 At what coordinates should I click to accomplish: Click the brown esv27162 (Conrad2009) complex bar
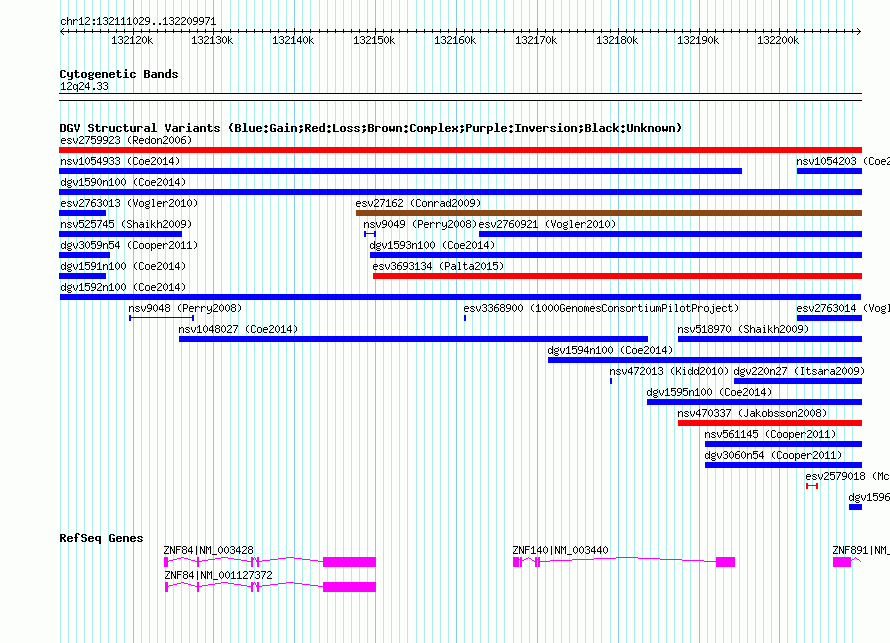coord(609,213)
